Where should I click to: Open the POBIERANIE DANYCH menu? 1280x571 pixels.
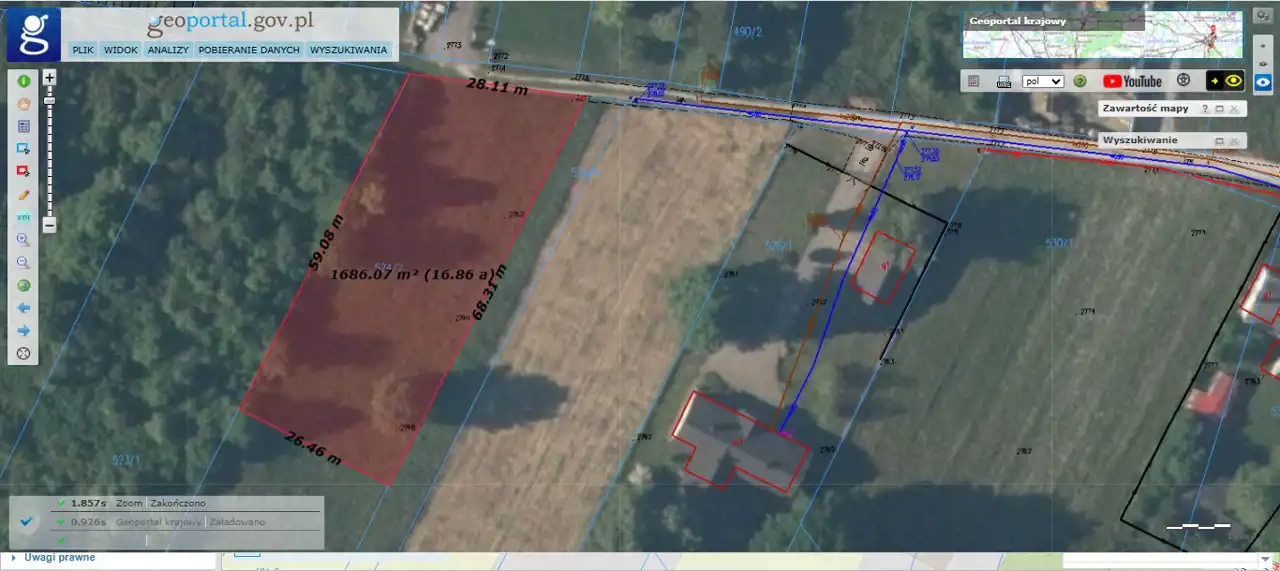249,49
